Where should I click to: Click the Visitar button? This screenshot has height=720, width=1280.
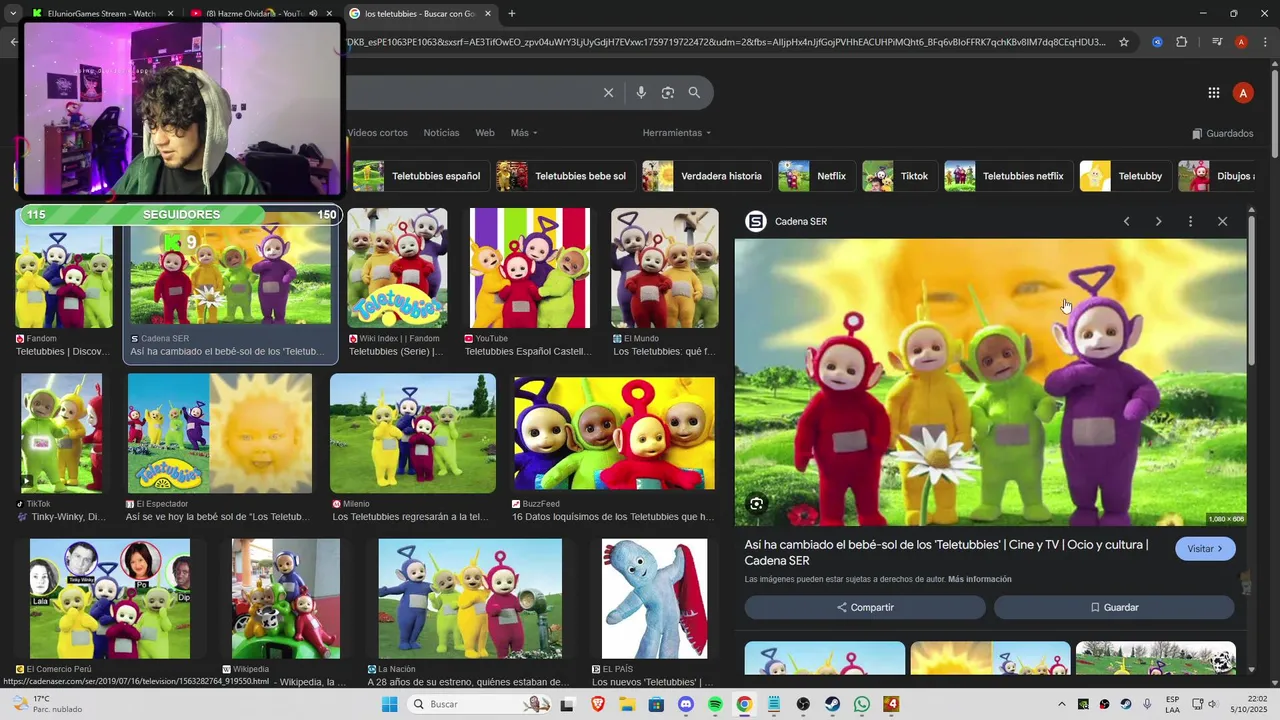1205,549
